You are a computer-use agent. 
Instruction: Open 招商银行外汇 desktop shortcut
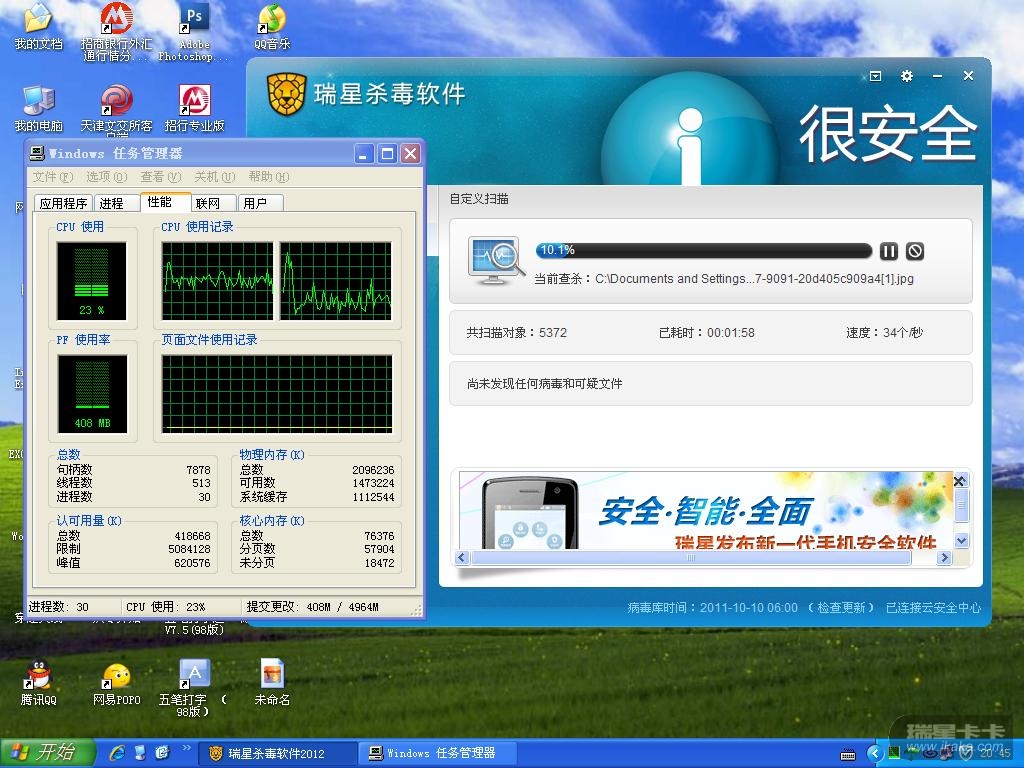click(116, 31)
